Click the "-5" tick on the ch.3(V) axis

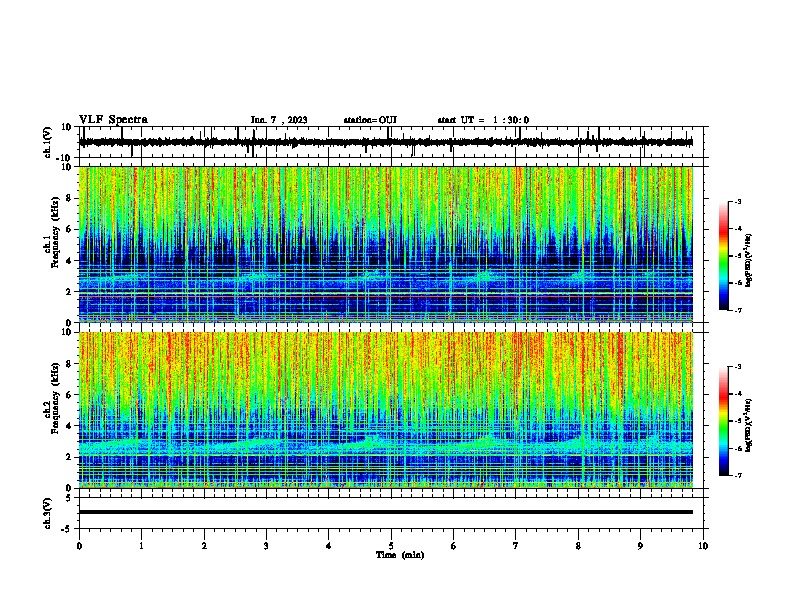[x=67, y=529]
